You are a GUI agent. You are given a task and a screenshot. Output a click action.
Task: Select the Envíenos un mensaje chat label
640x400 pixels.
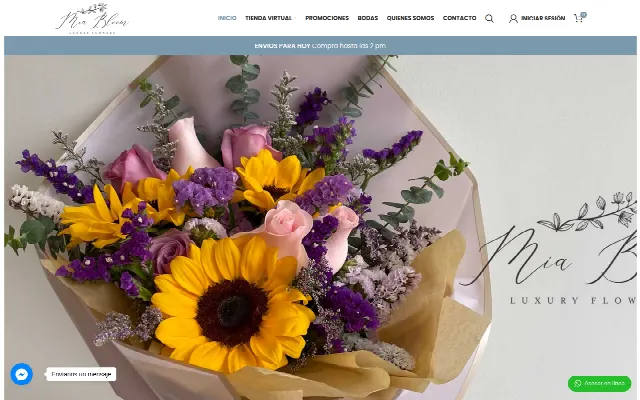81,374
